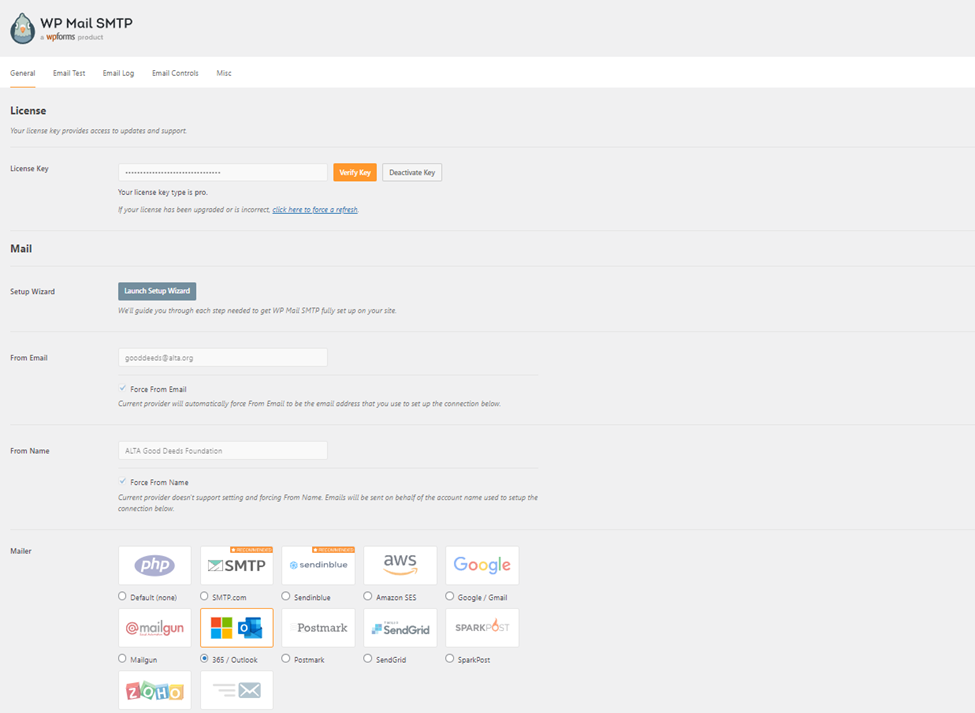Click the License section heading
Screen dimensions: 975x713
point(28,111)
